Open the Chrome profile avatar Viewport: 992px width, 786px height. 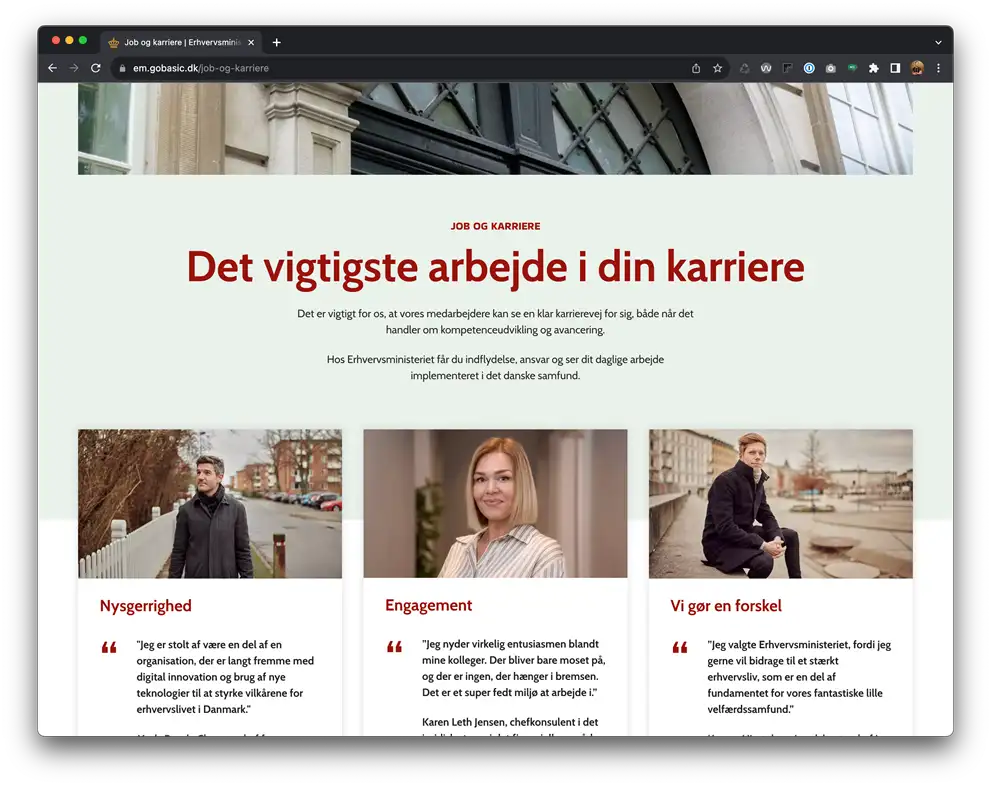click(917, 68)
